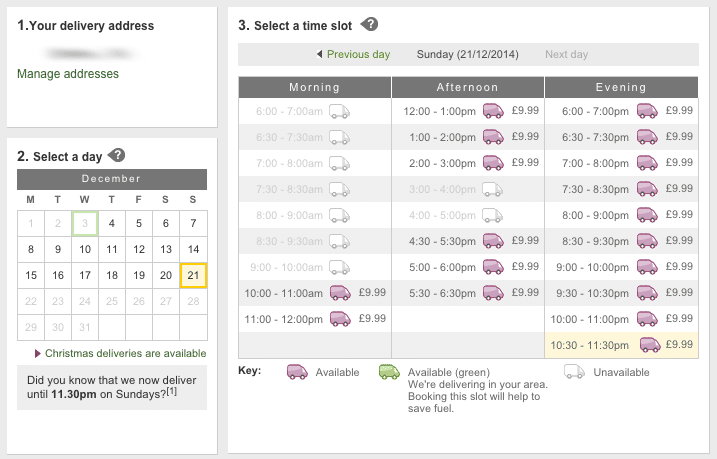Choose December 18 on the calendar
Image resolution: width=717 pixels, height=459 pixels.
[112, 275]
